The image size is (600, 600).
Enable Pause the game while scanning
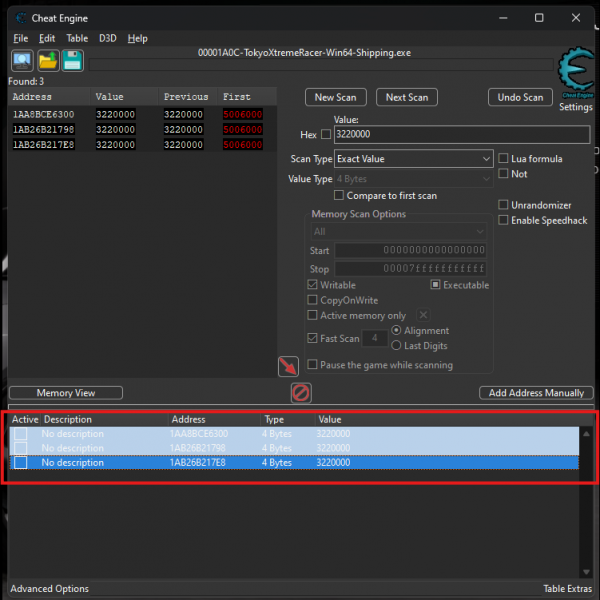coord(312,364)
